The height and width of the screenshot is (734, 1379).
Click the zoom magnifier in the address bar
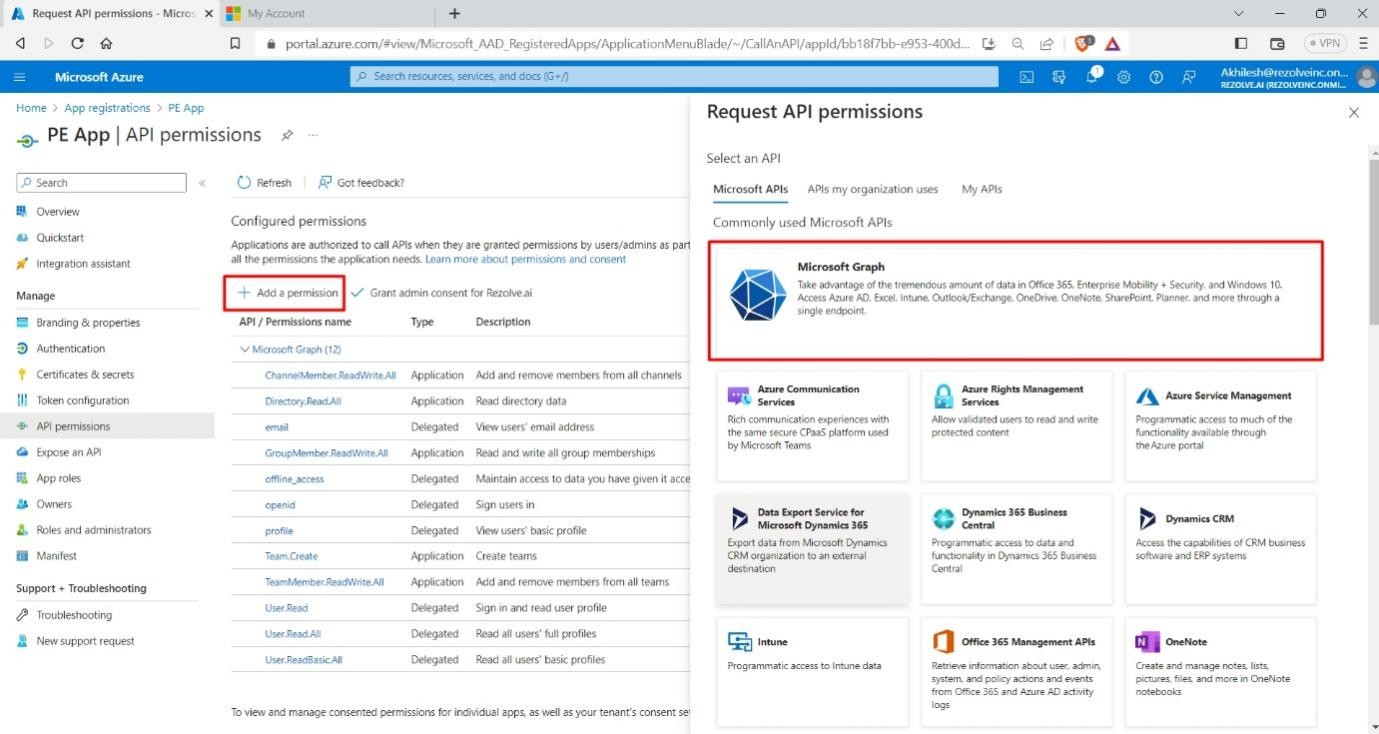[x=1017, y=44]
